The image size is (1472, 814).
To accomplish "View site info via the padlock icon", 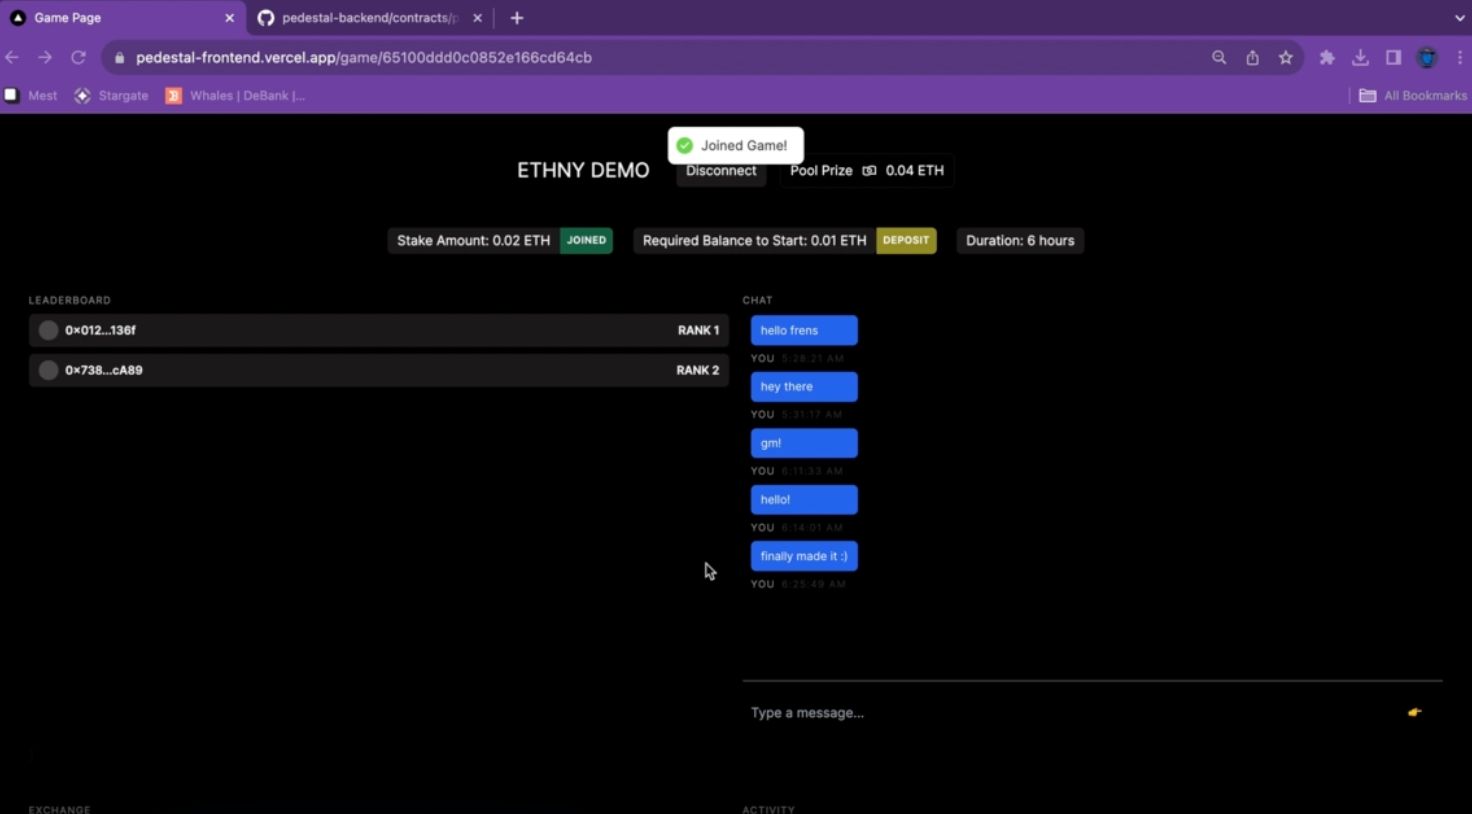I will [x=120, y=58].
